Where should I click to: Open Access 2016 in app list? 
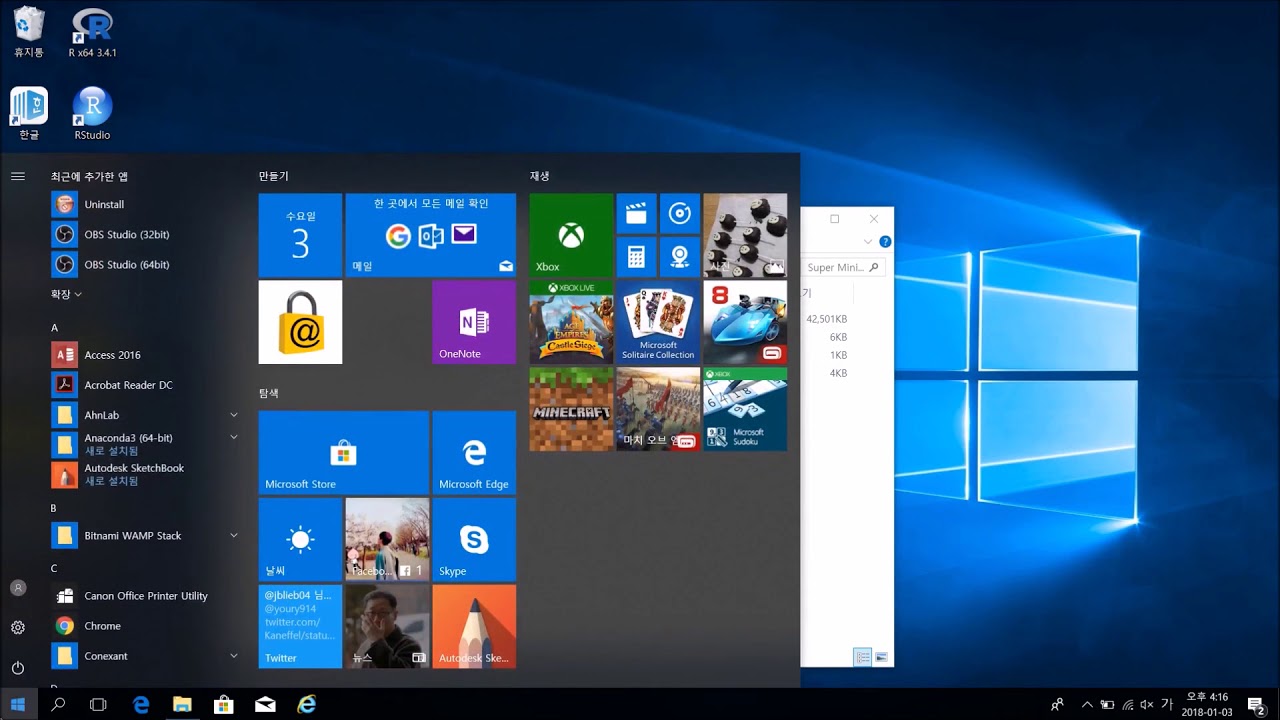[148, 355]
